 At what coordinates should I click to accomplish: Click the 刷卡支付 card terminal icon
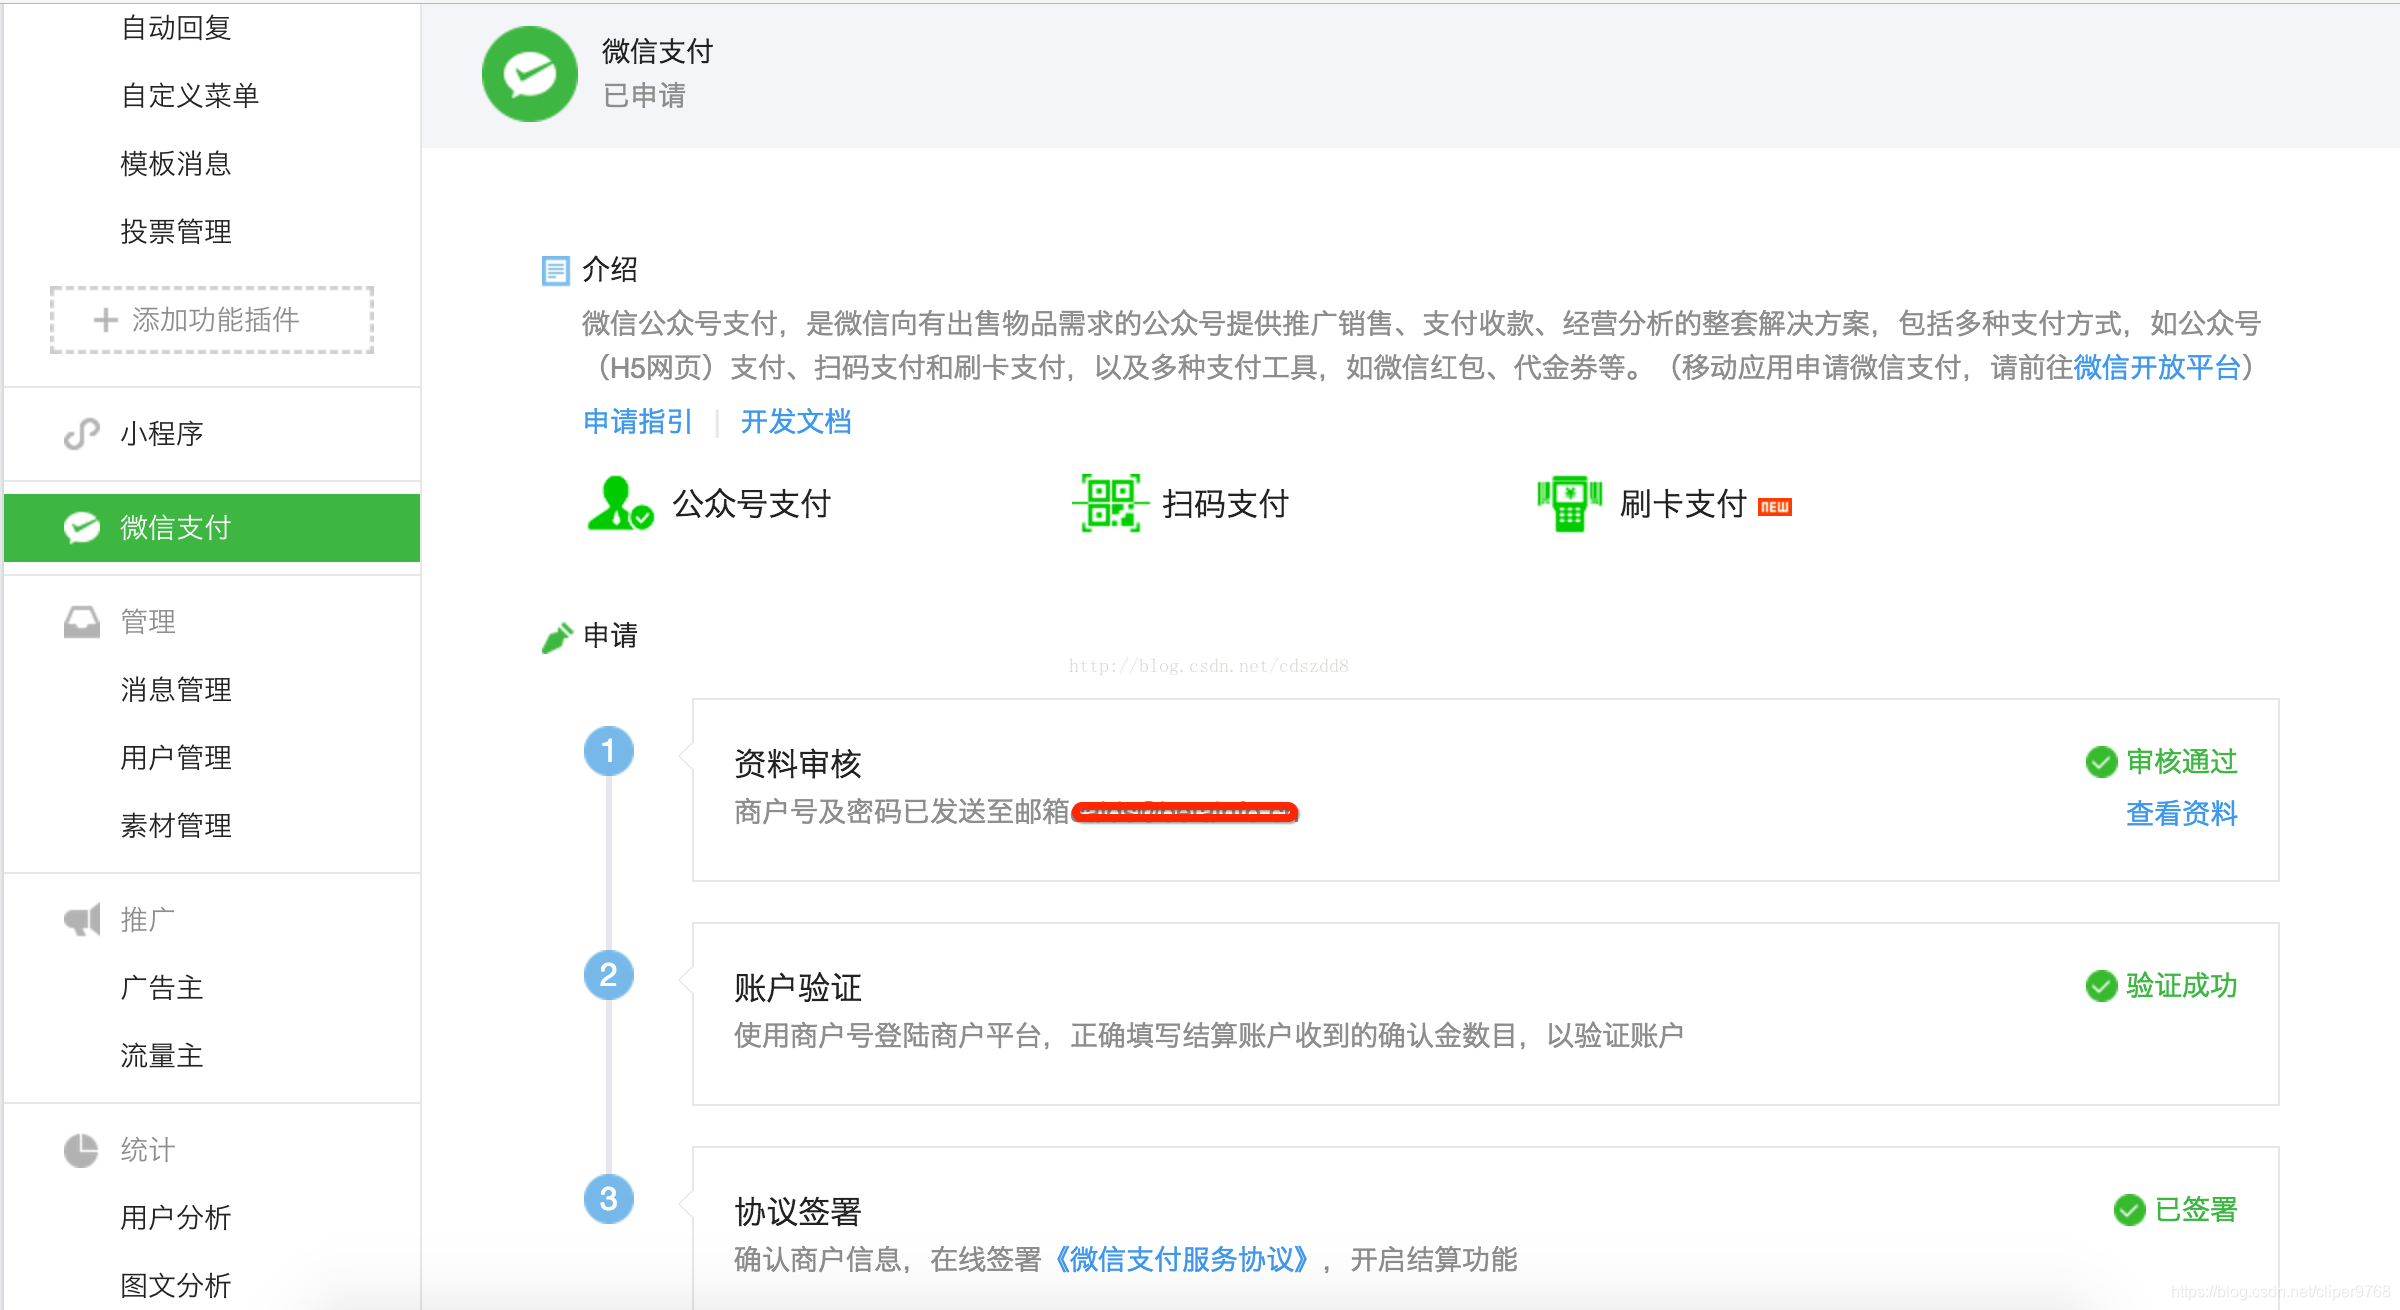pyautogui.click(x=1568, y=504)
